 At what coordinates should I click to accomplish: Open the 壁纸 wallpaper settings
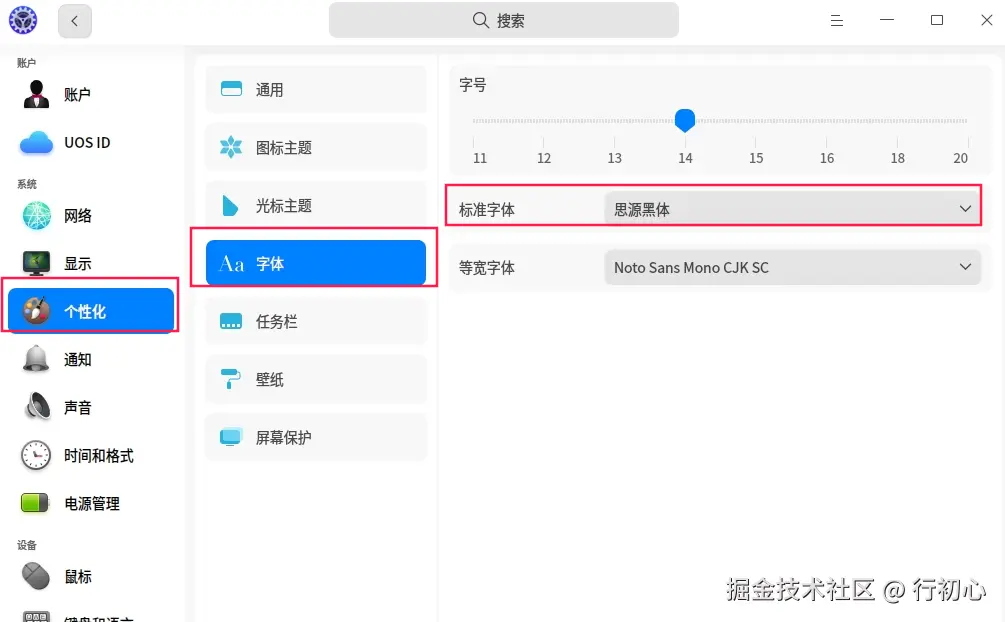click(316, 379)
